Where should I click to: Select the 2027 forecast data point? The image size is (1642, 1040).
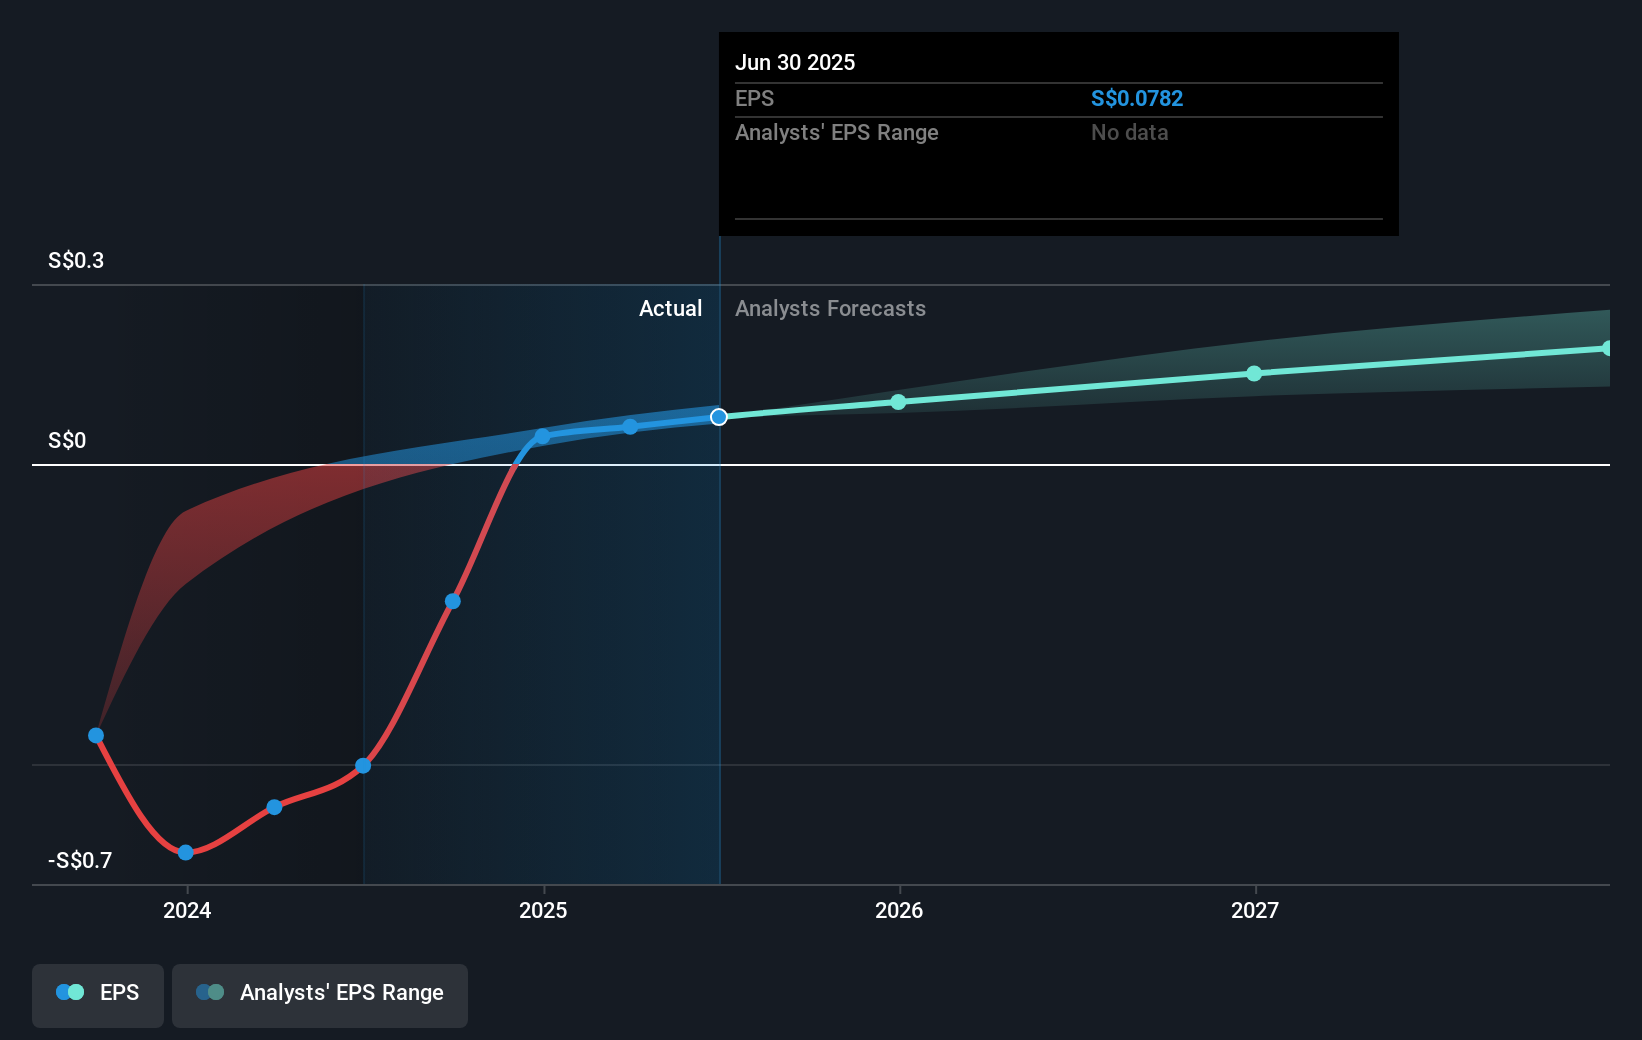(x=1254, y=374)
